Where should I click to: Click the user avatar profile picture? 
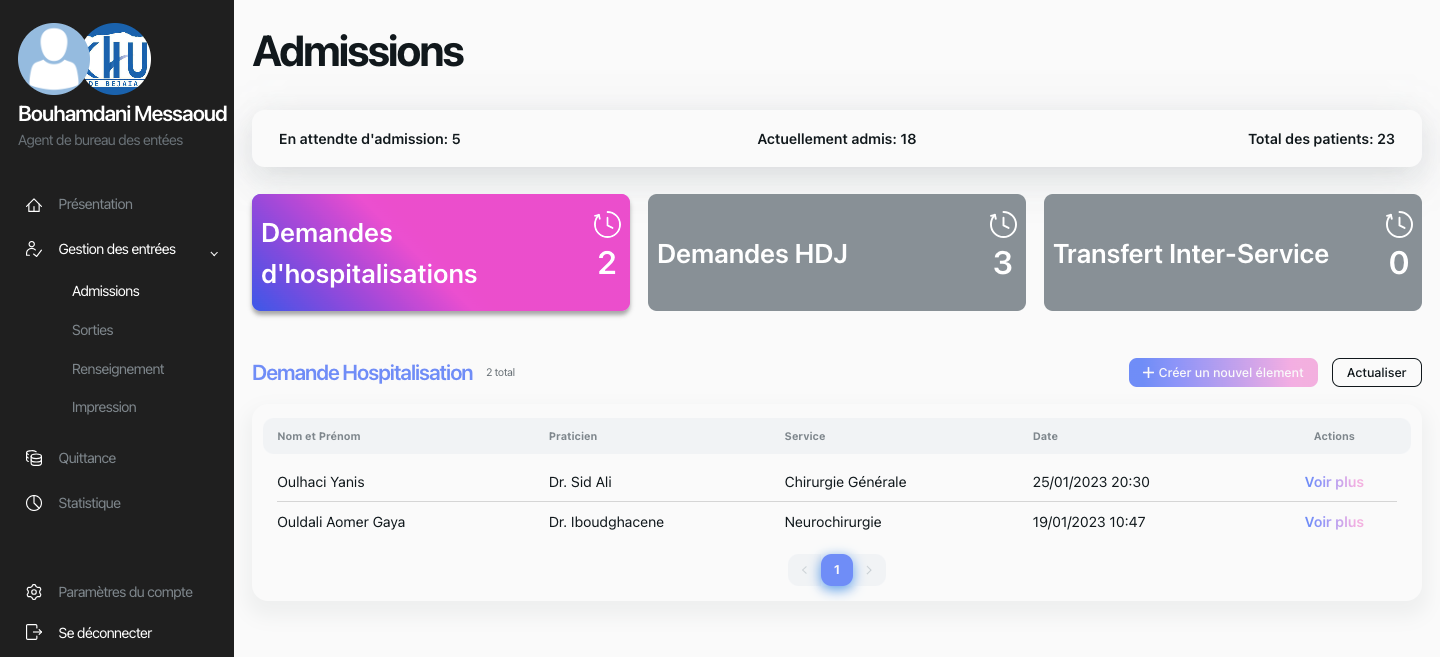click(50, 59)
